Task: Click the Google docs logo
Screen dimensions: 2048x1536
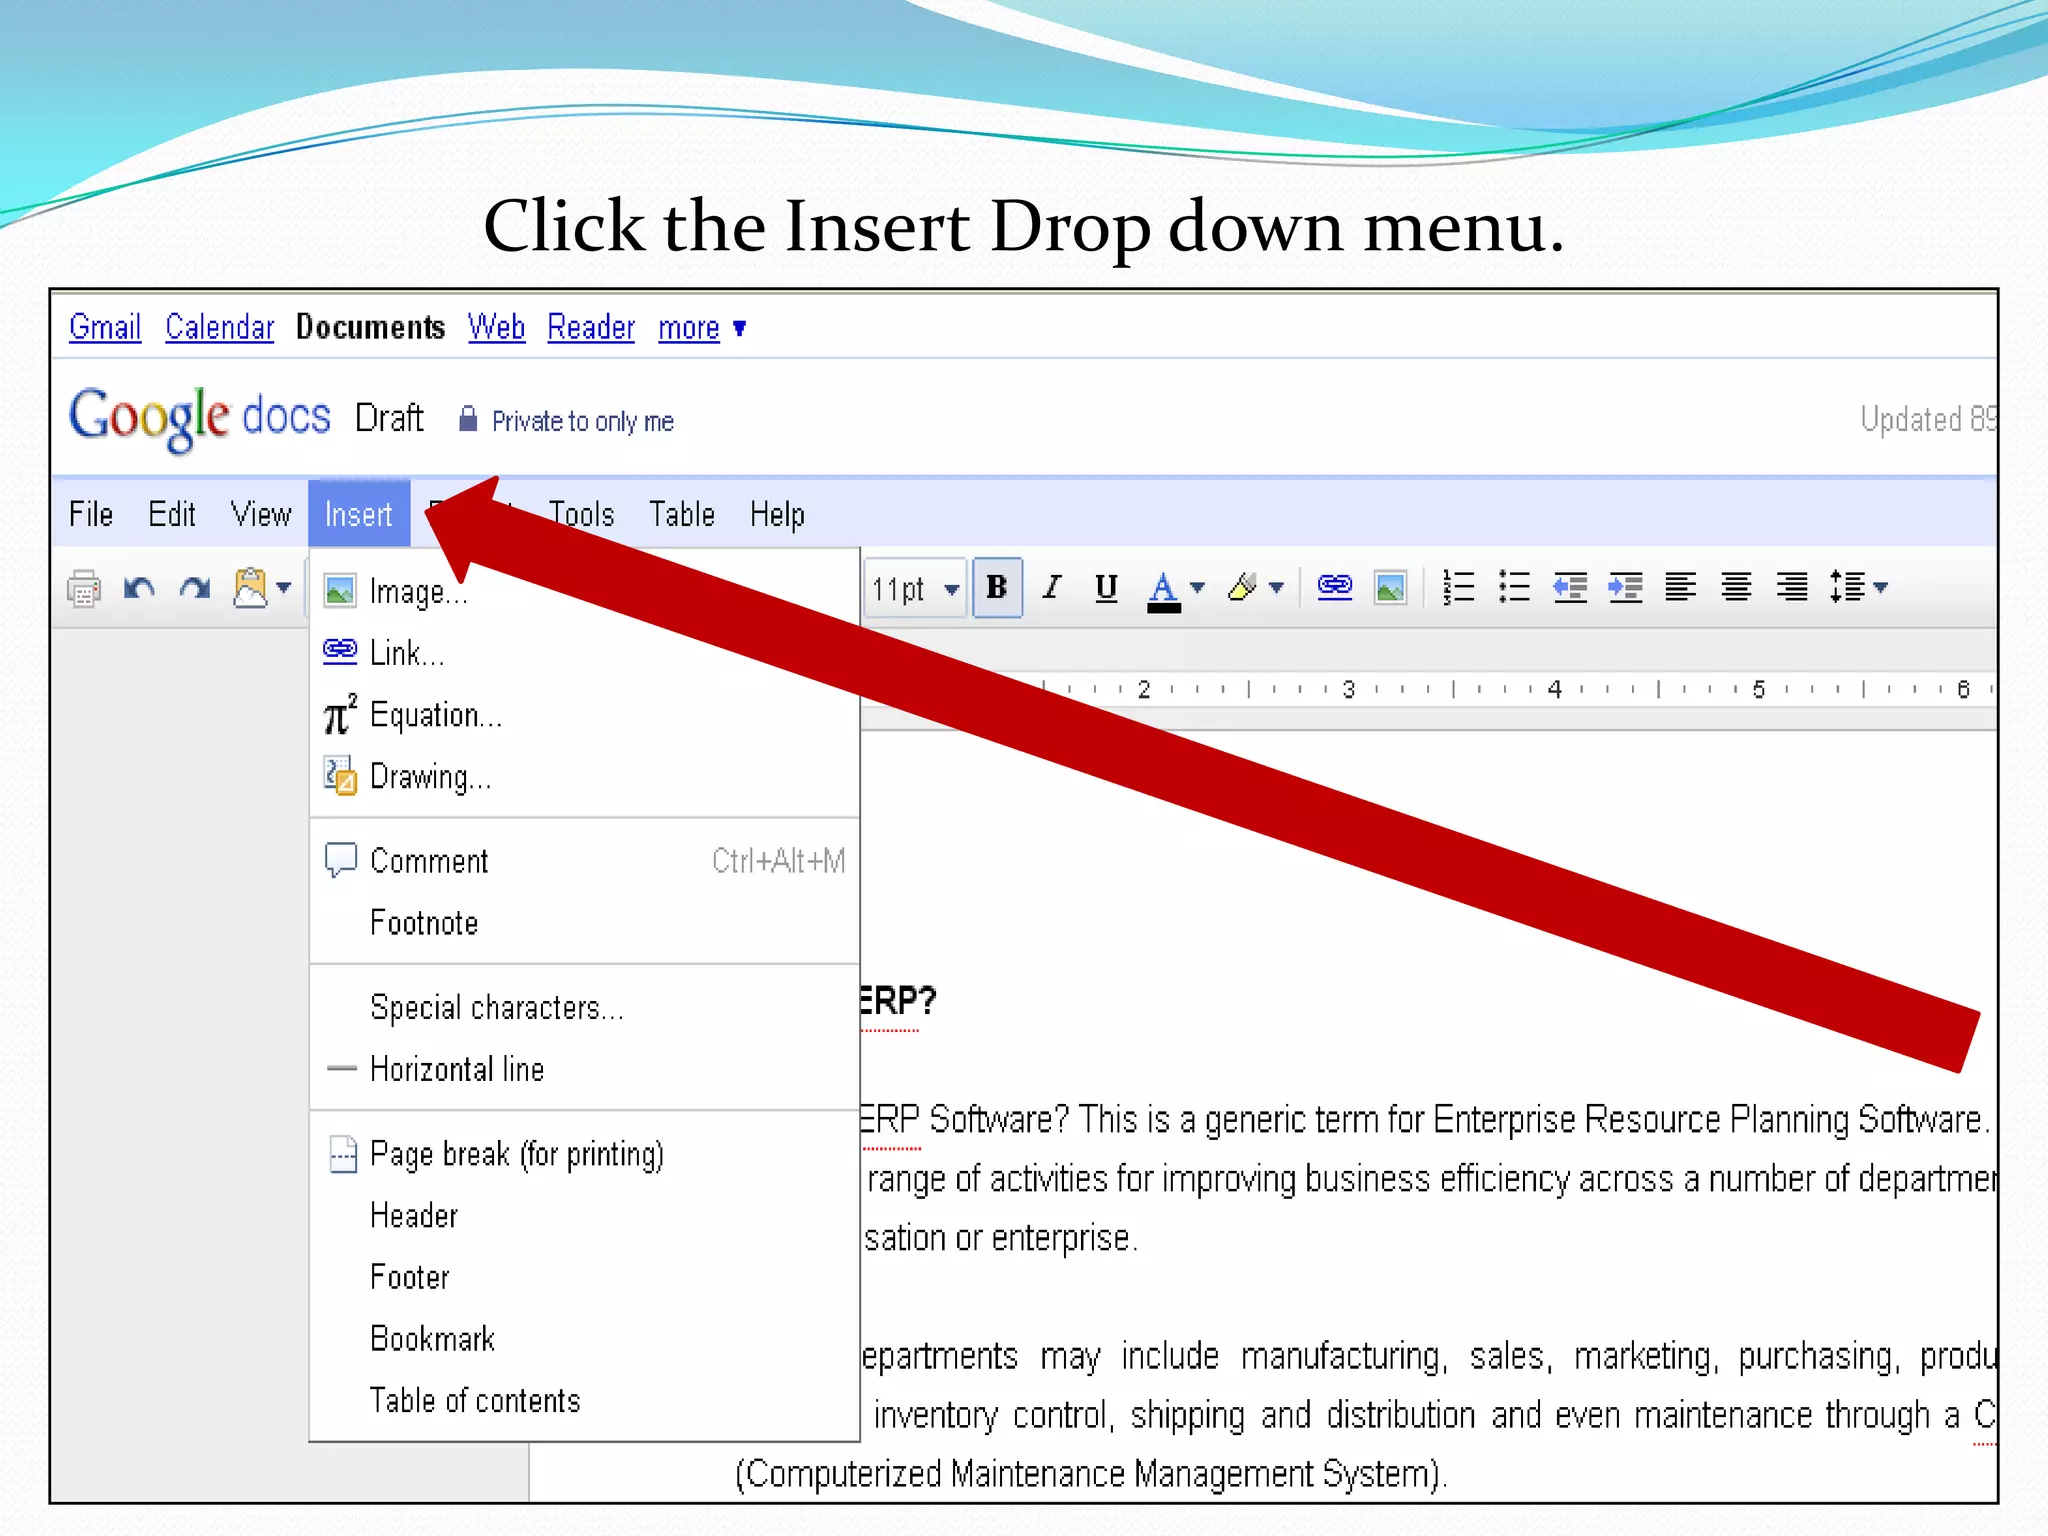Action: coord(199,418)
